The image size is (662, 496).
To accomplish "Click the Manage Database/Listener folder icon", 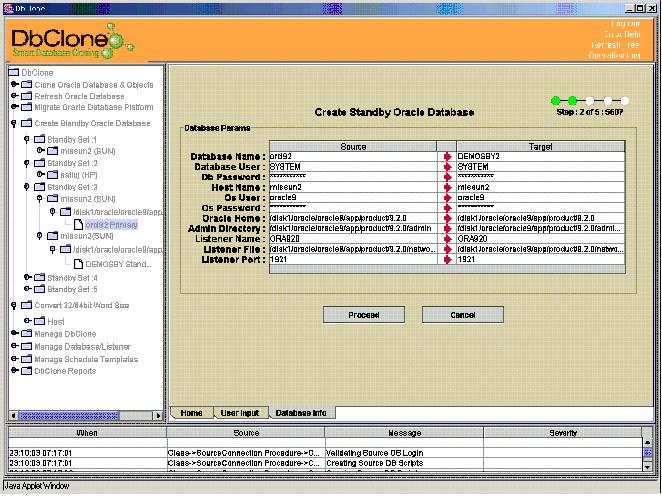I will 27,347.
